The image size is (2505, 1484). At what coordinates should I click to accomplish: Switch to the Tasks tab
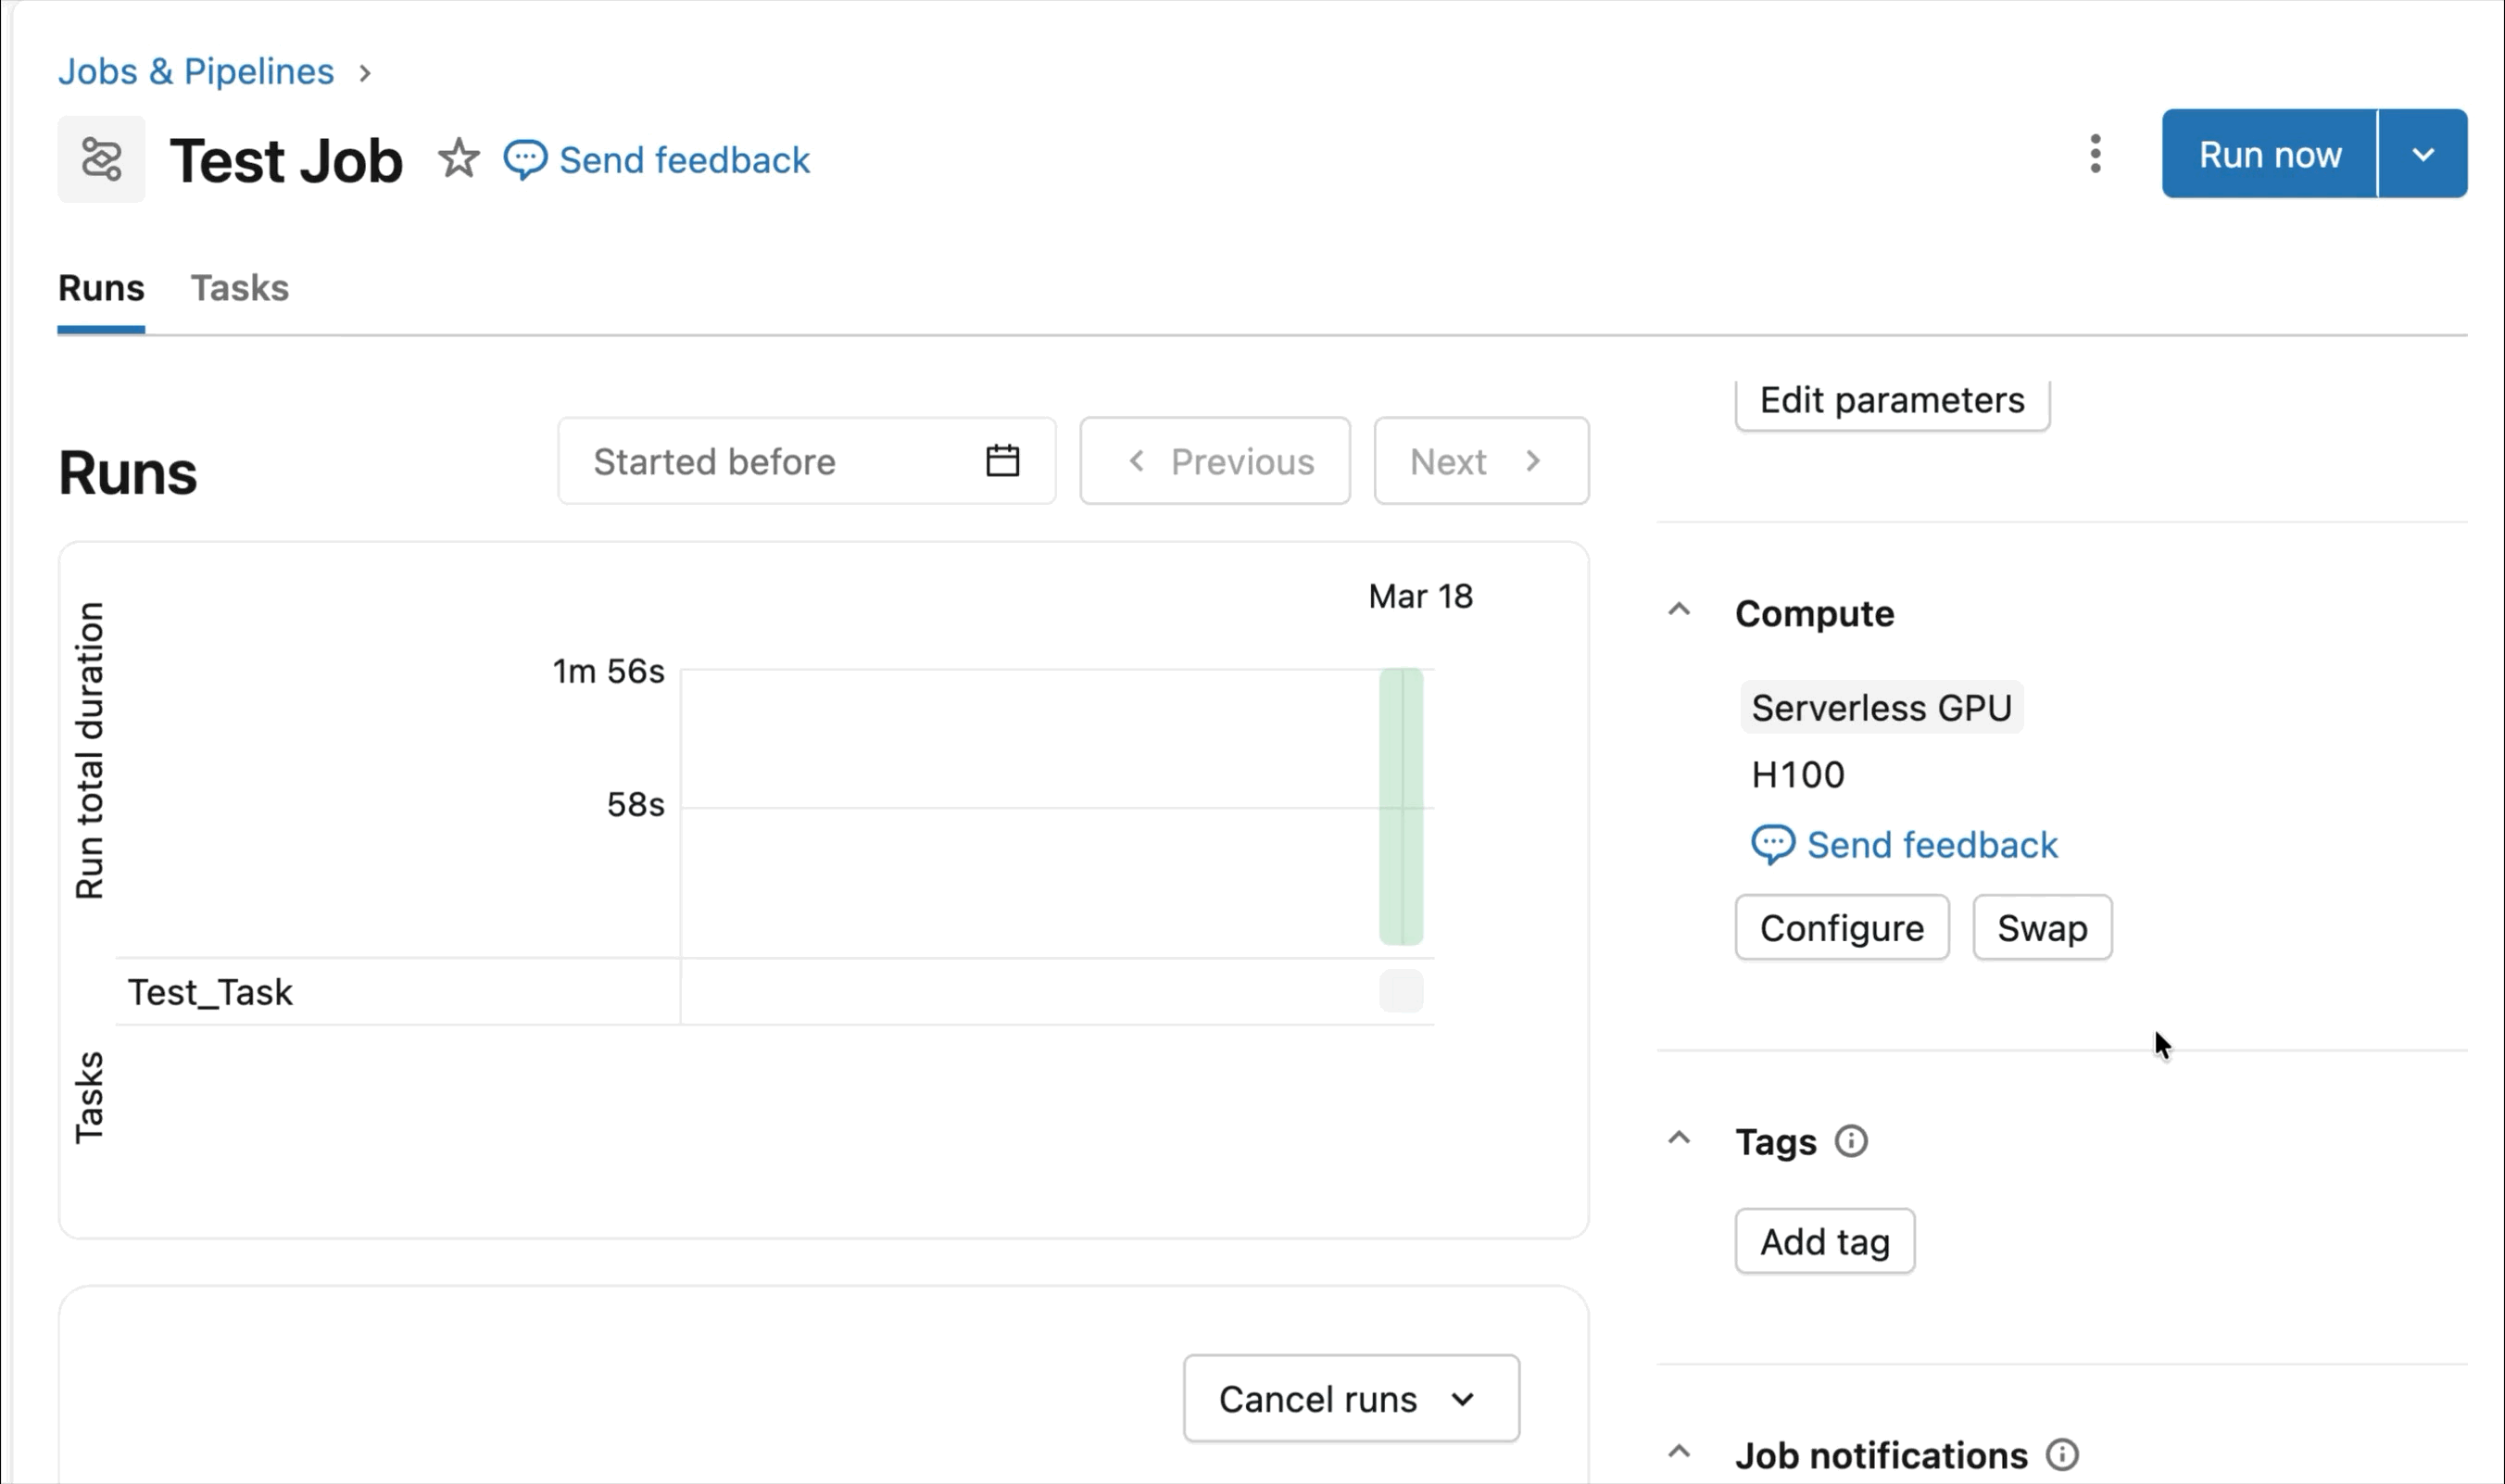click(240, 288)
